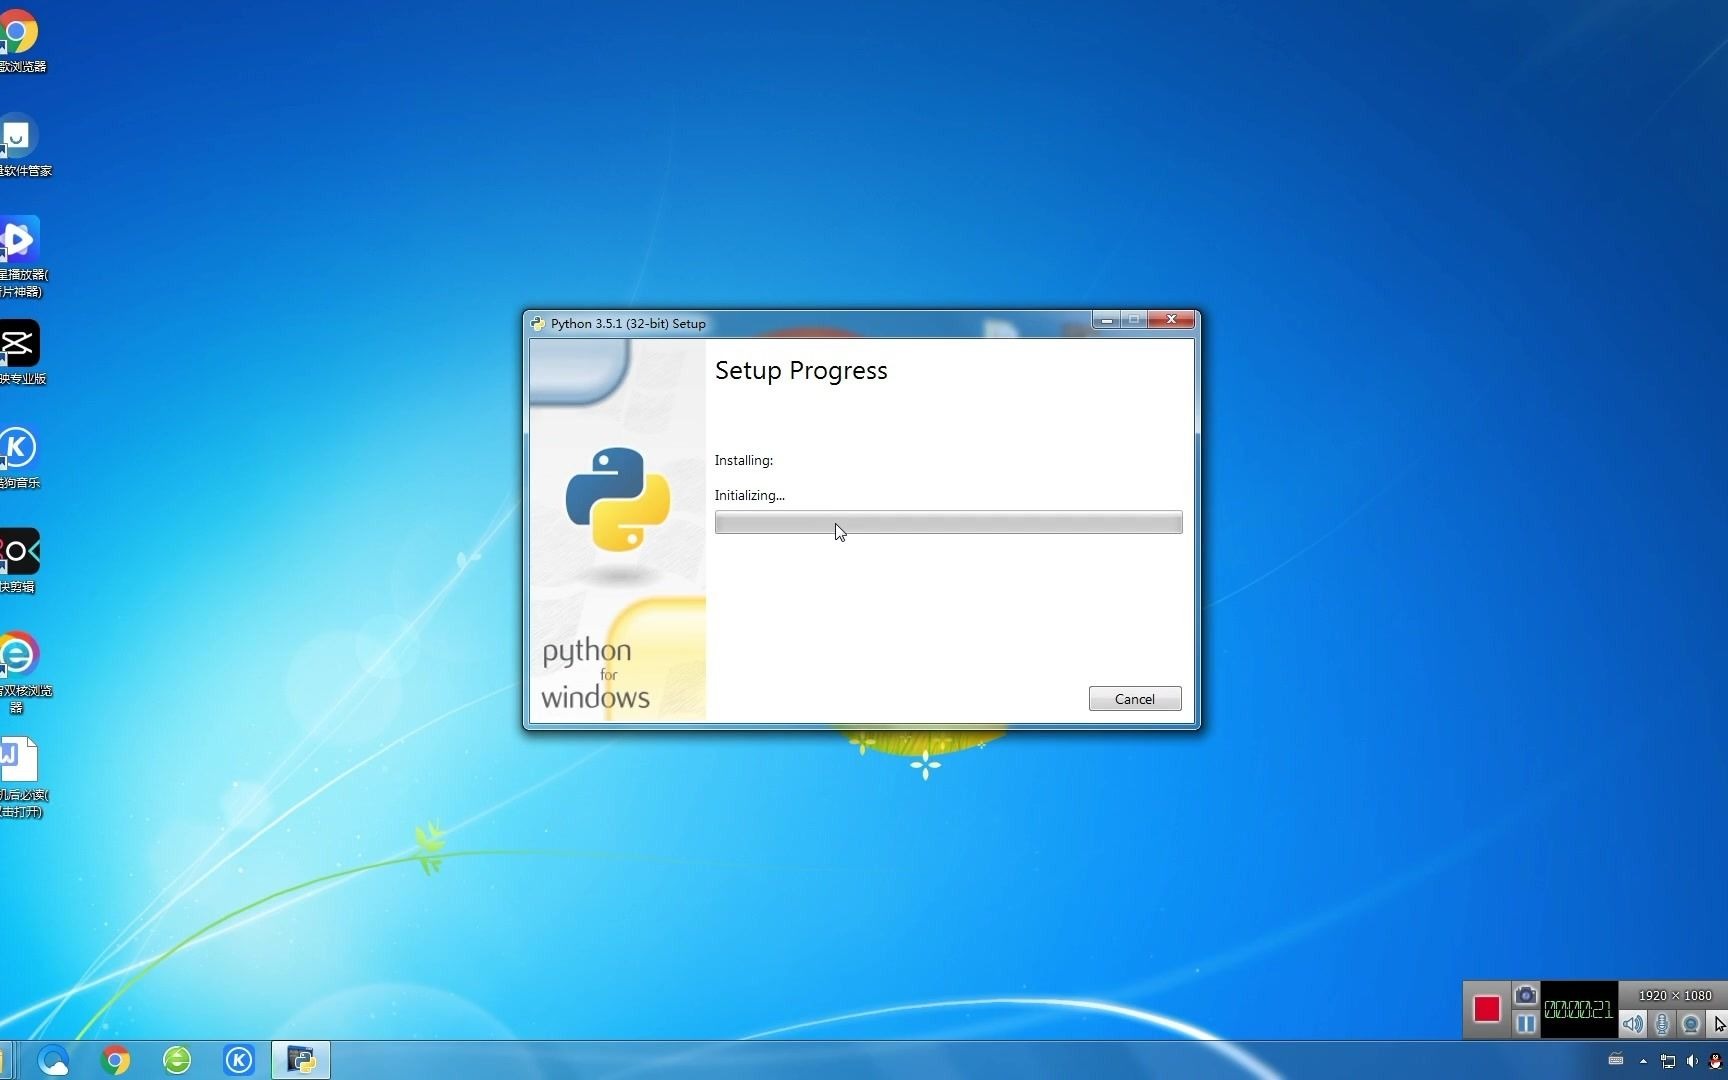Viewport: 1728px width, 1080px height.
Task: Toggle system sound capture in the recorder
Action: pyautogui.click(x=1633, y=1023)
